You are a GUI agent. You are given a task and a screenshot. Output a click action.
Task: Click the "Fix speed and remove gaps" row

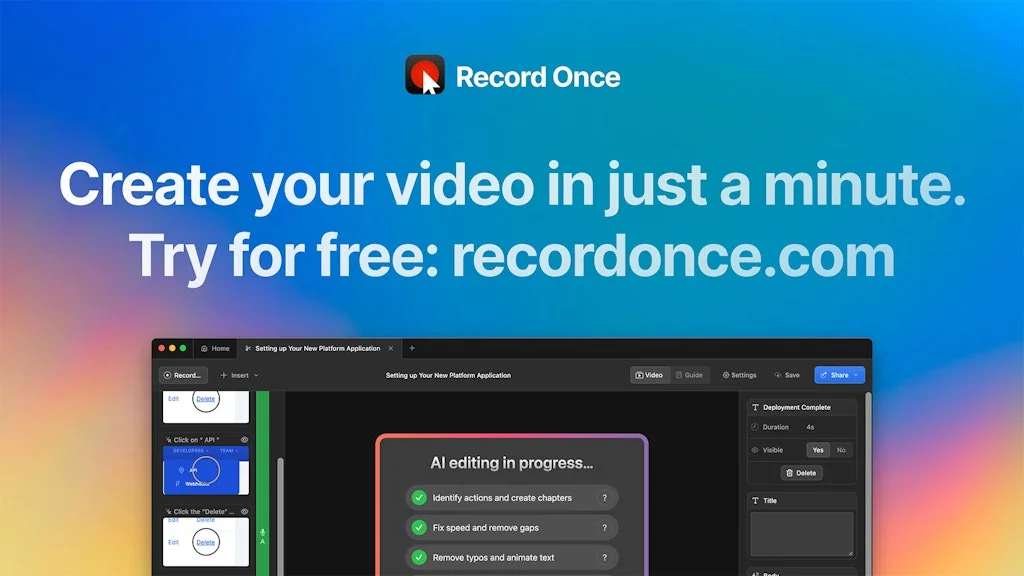[511, 528]
